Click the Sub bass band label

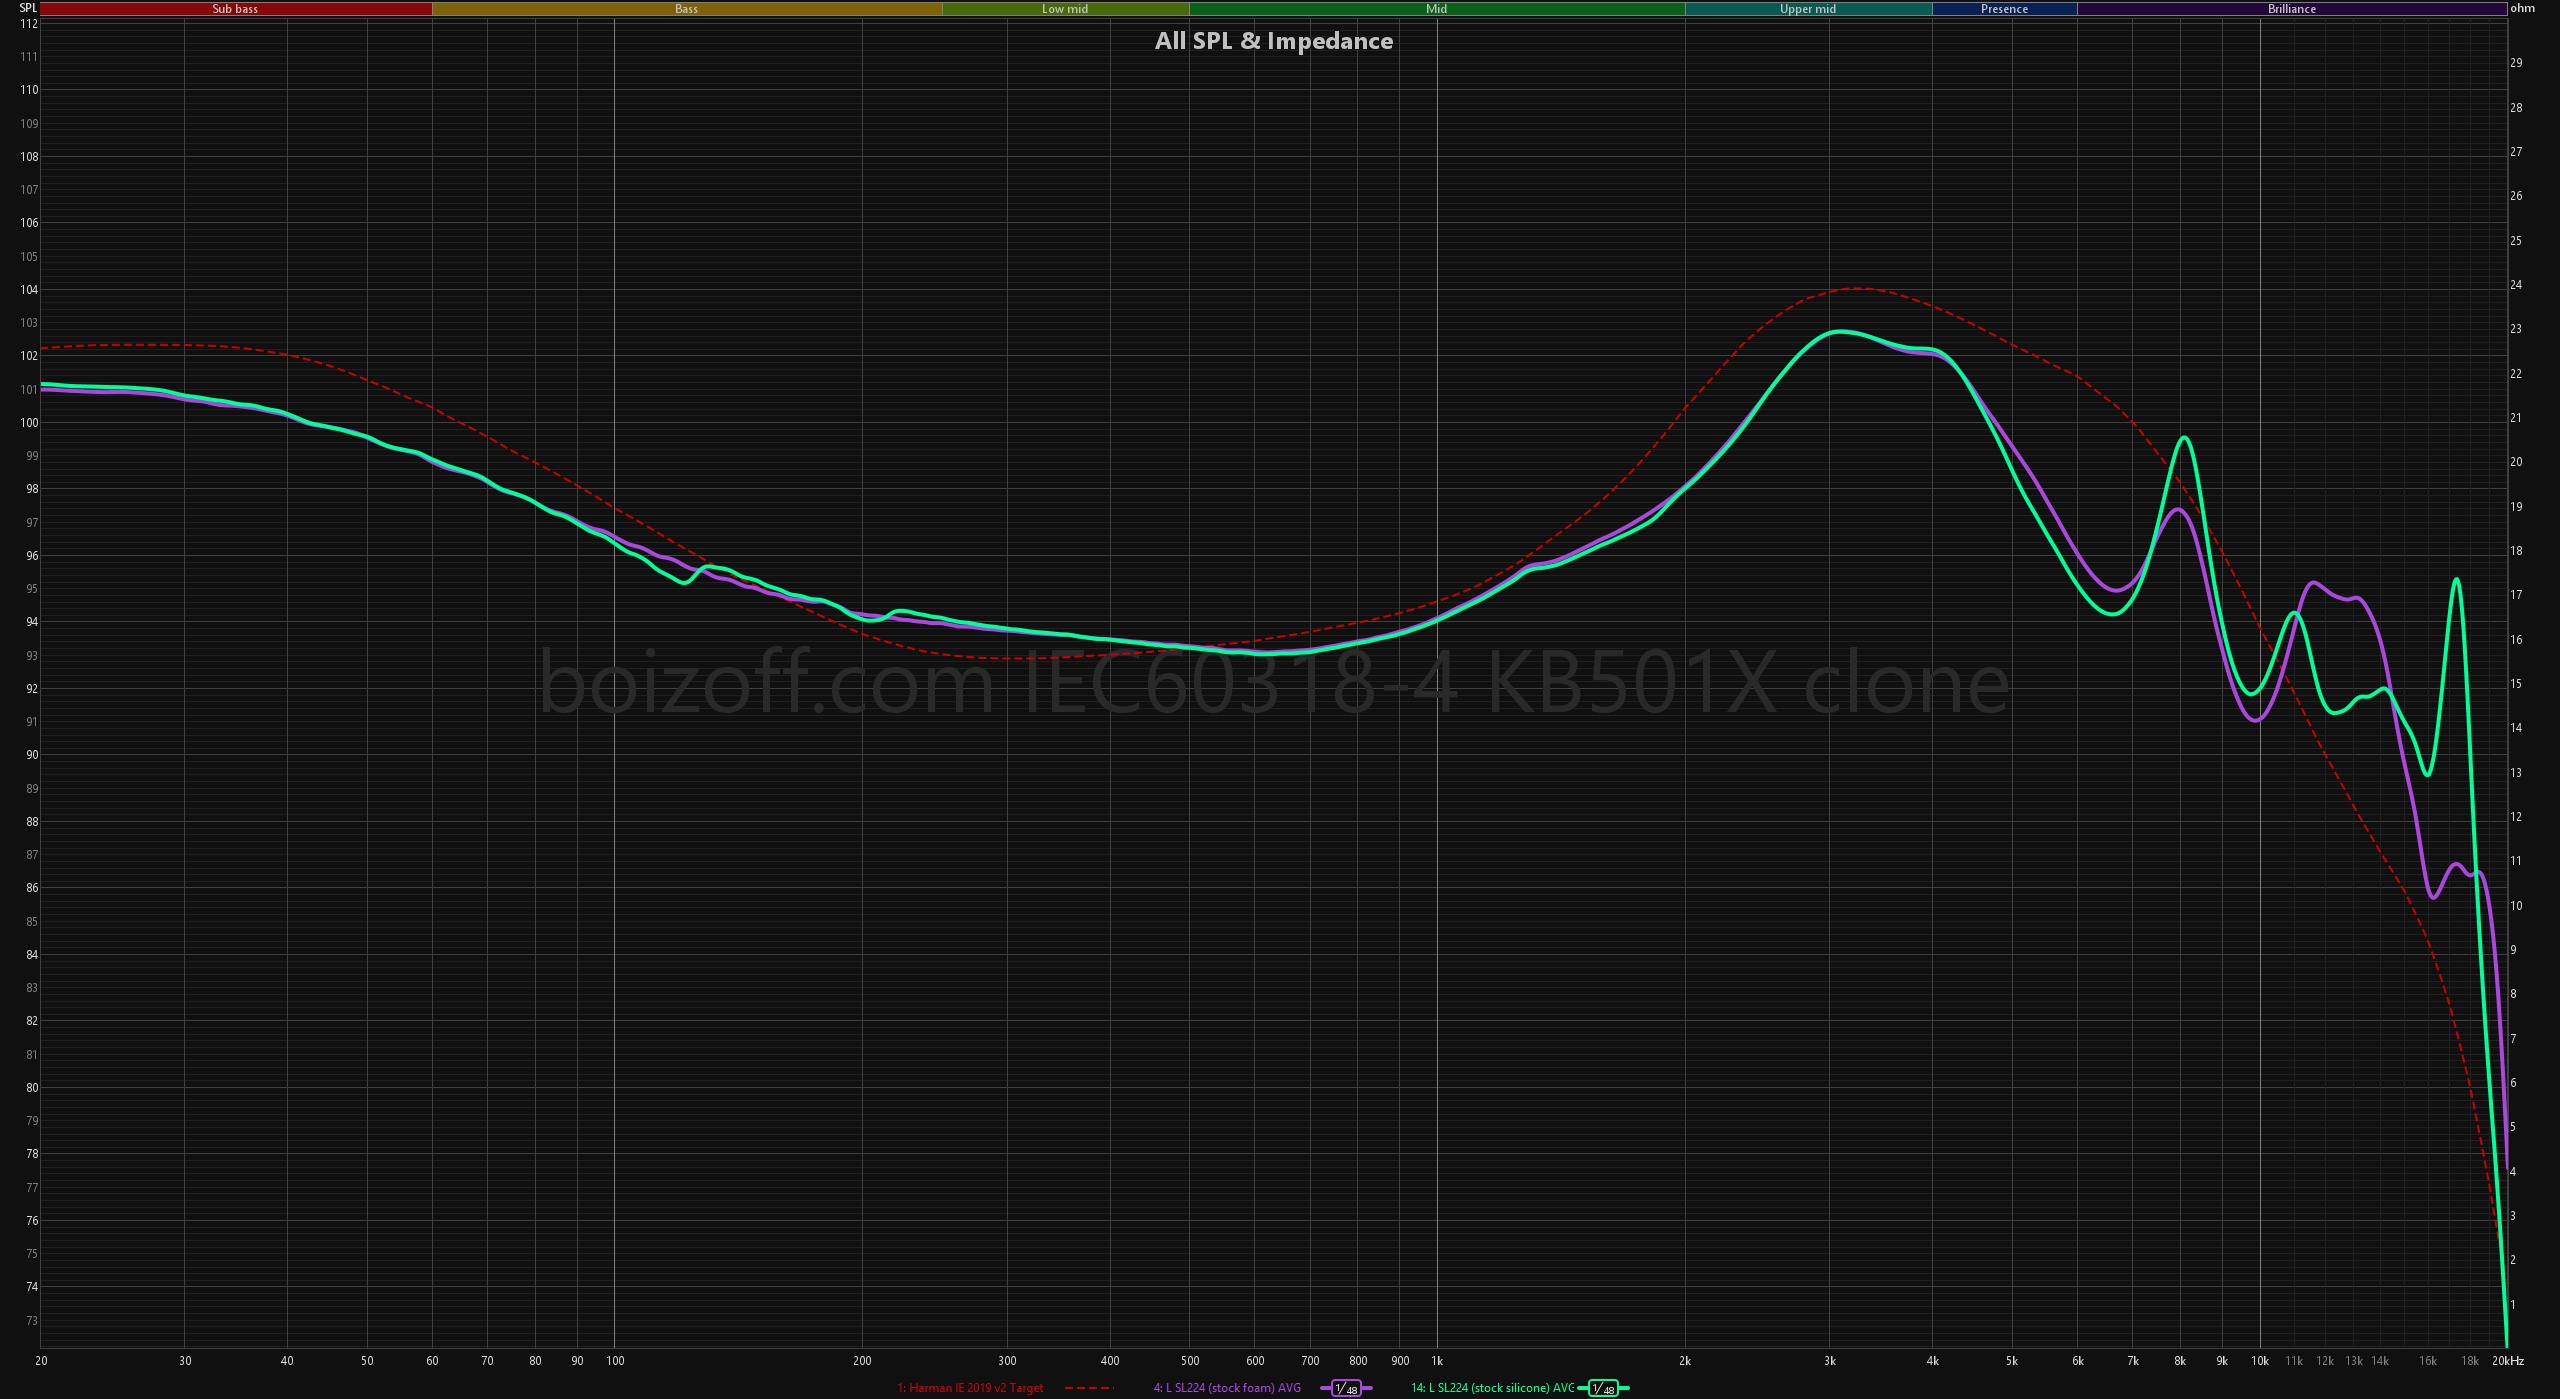click(x=235, y=9)
